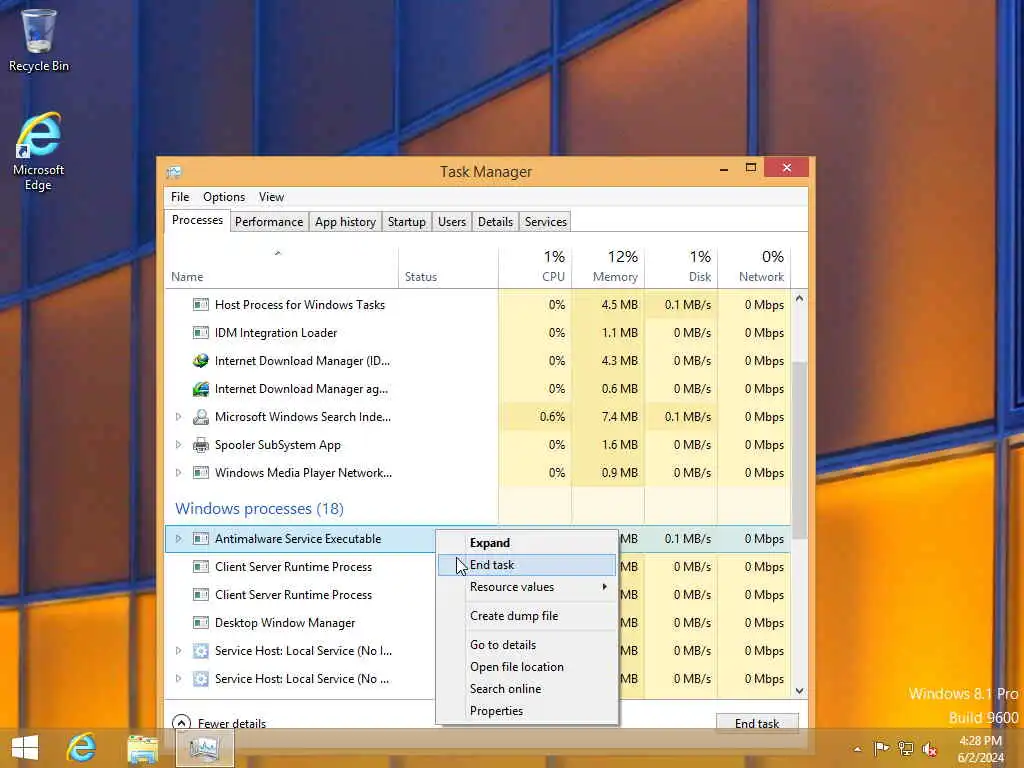Click Task Manager title bar icon
This screenshot has width=1024, height=768.
click(174, 172)
